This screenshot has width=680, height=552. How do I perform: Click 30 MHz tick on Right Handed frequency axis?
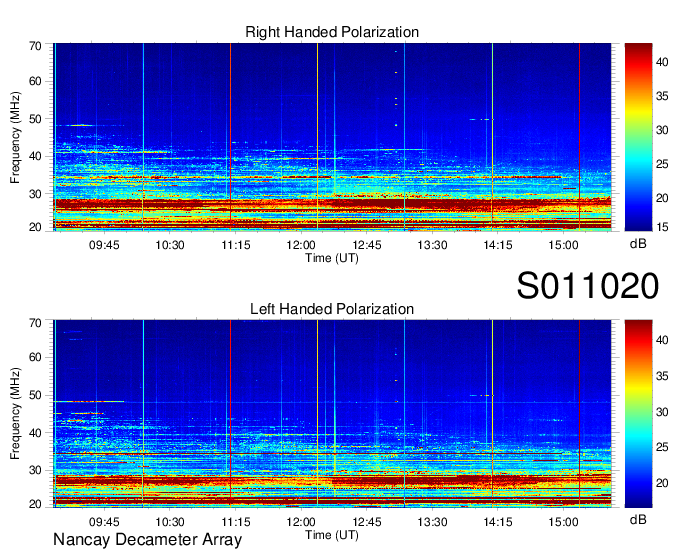35,194
